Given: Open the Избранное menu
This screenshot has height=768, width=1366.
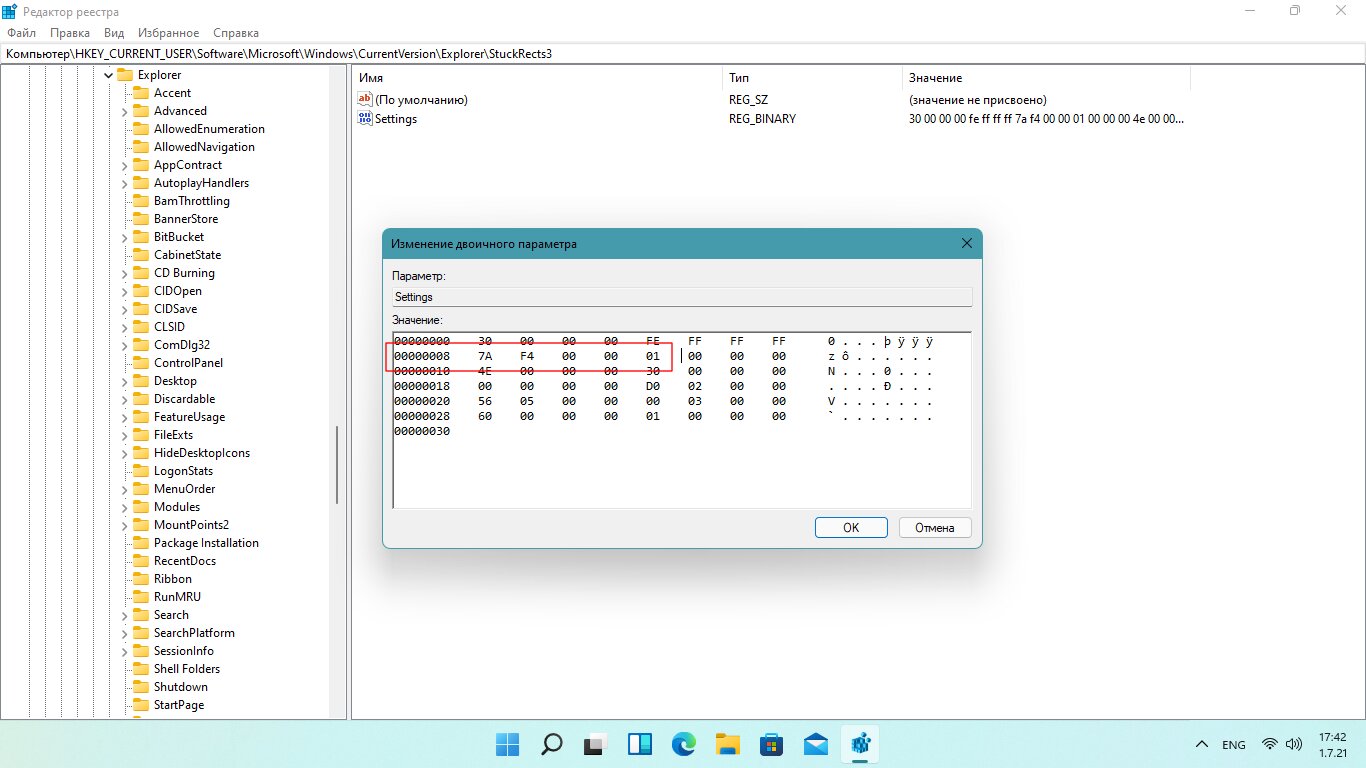Looking at the screenshot, I should click(x=168, y=33).
